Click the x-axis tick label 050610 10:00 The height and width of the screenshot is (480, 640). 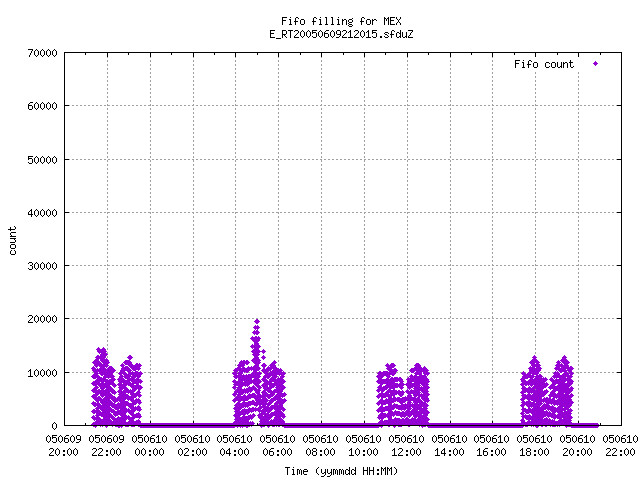[363, 446]
